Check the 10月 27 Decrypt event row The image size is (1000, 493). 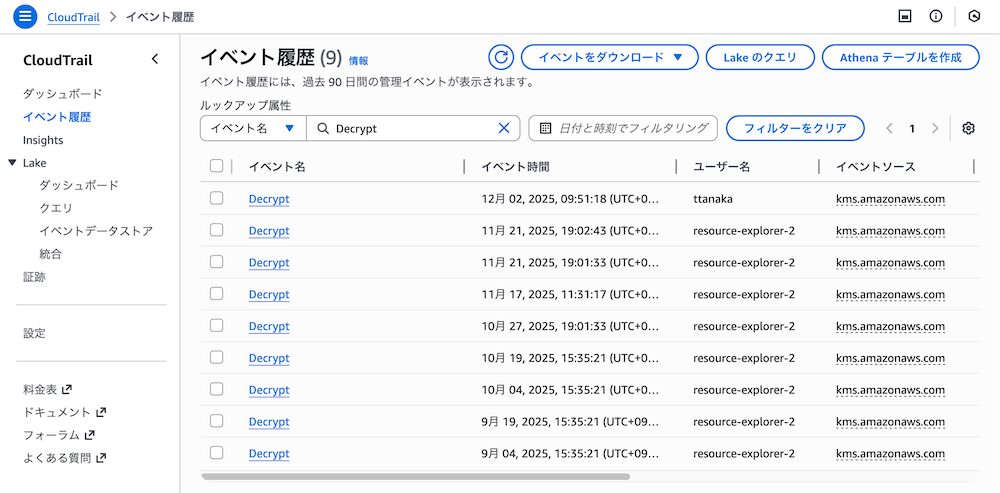coord(217,326)
